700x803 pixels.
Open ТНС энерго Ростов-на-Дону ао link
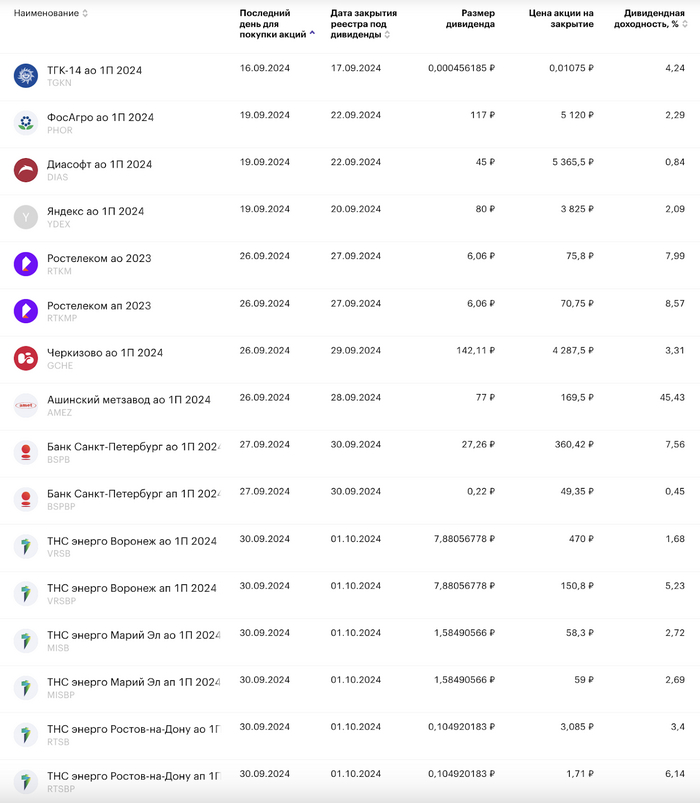click(133, 728)
